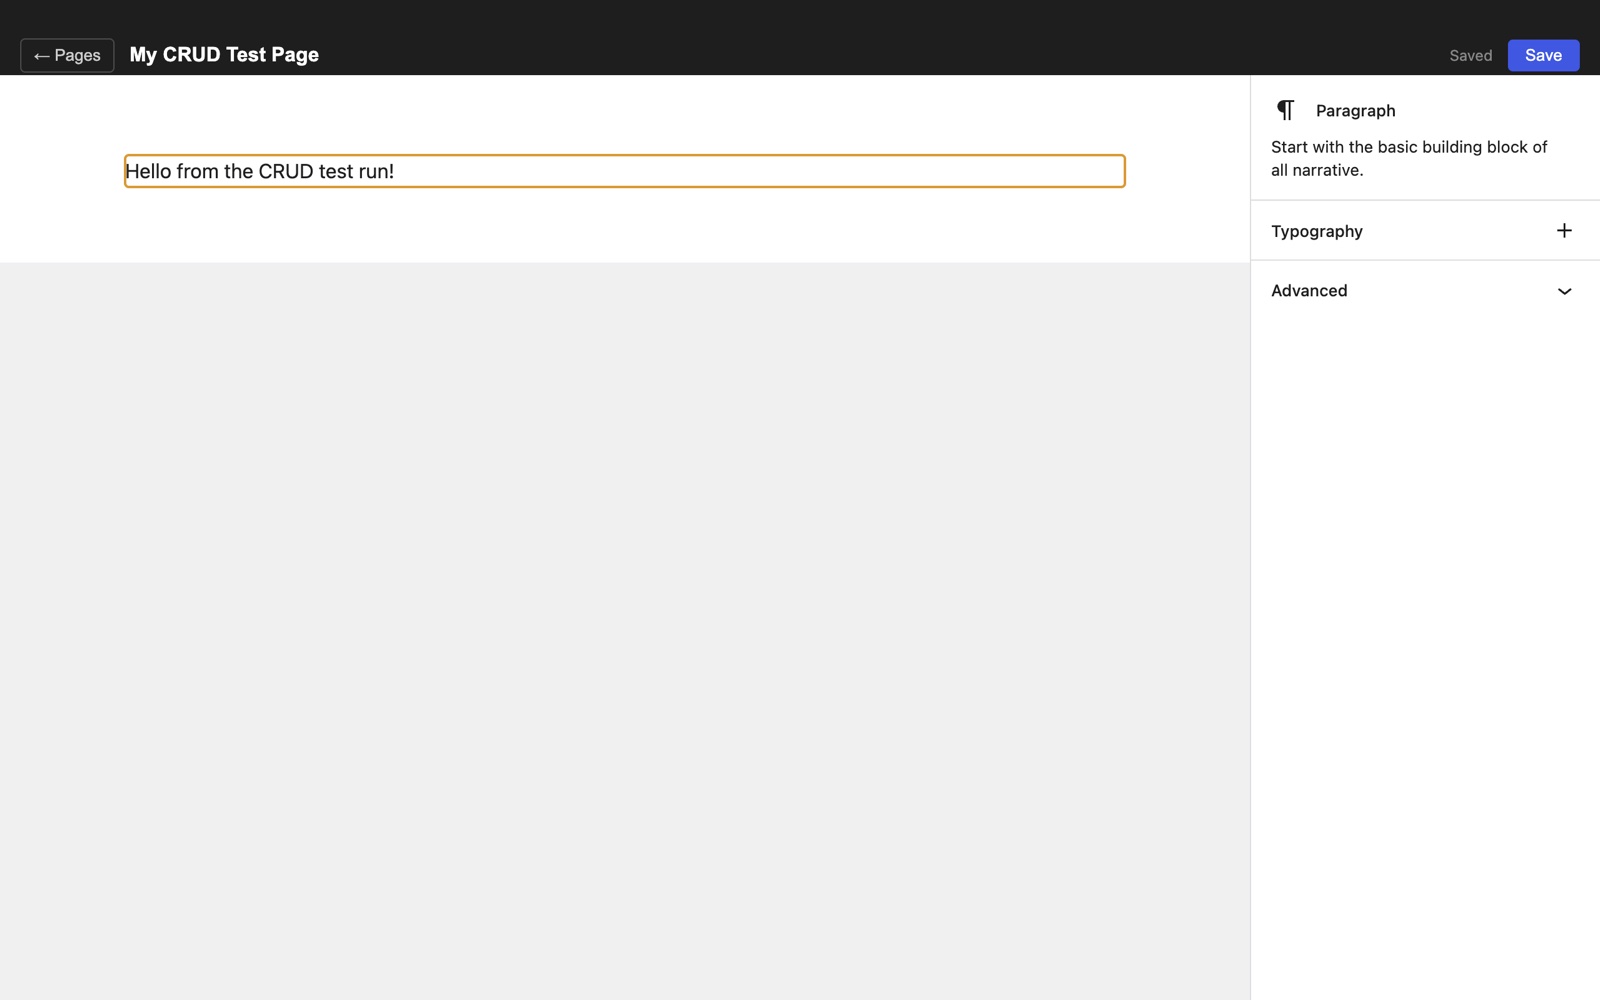The width and height of the screenshot is (1600, 1000).
Task: Open Typography options with plus icon
Action: 1564,231
